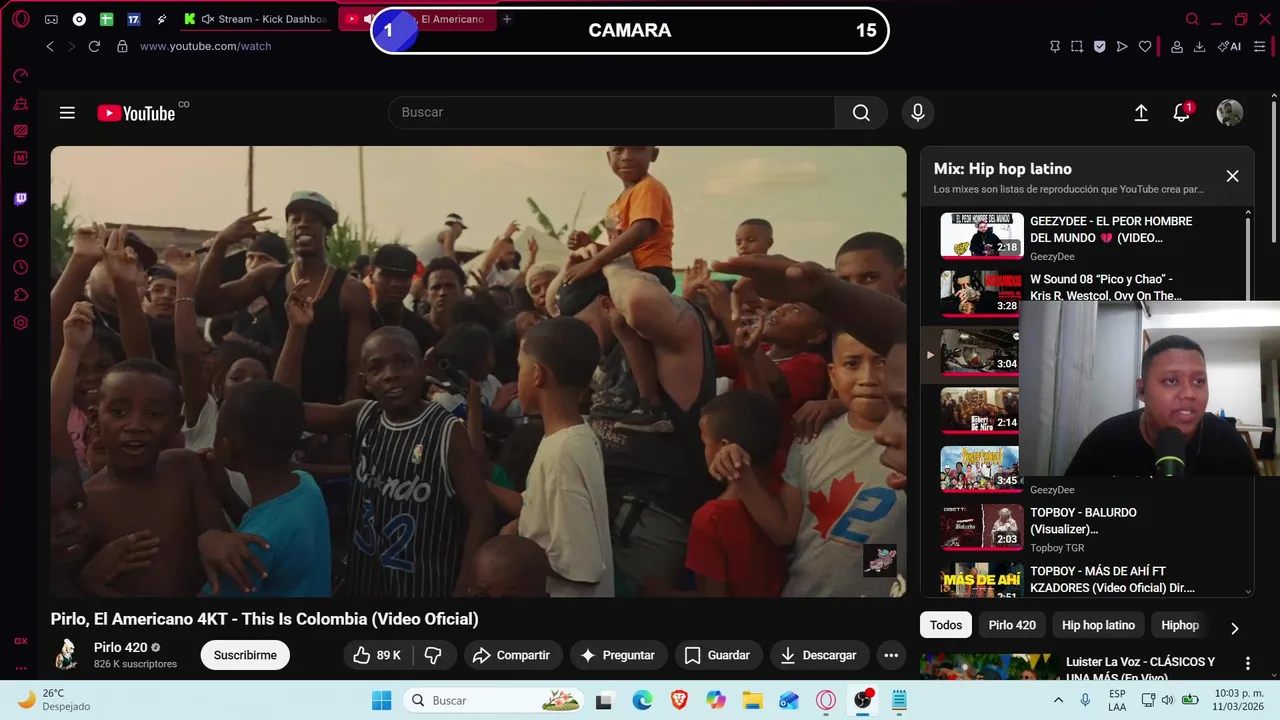Open sidebar settings gear icon
The image size is (1280, 720).
[20, 323]
